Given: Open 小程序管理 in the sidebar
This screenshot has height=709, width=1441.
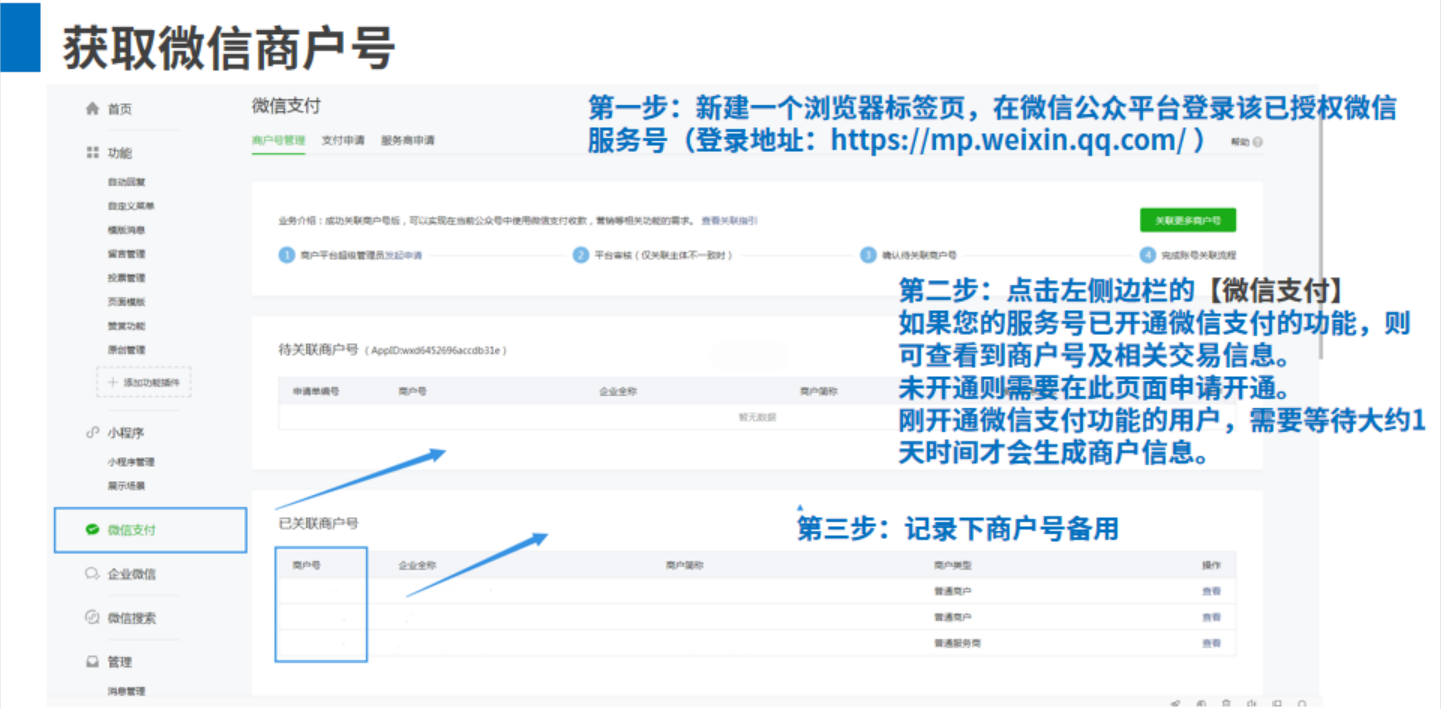Looking at the screenshot, I should [x=131, y=462].
